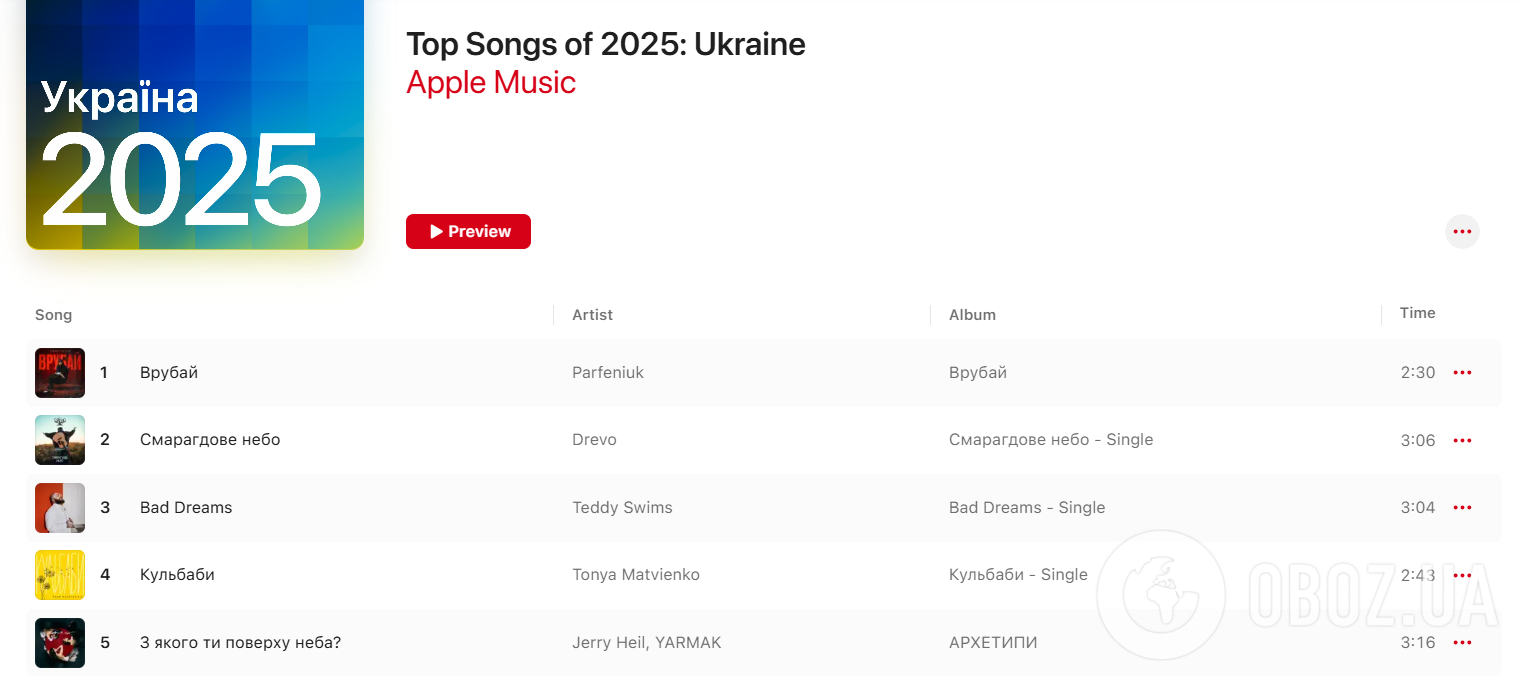The image size is (1519, 676).
Task: Click the "Врубай" album artwork
Action: point(60,372)
